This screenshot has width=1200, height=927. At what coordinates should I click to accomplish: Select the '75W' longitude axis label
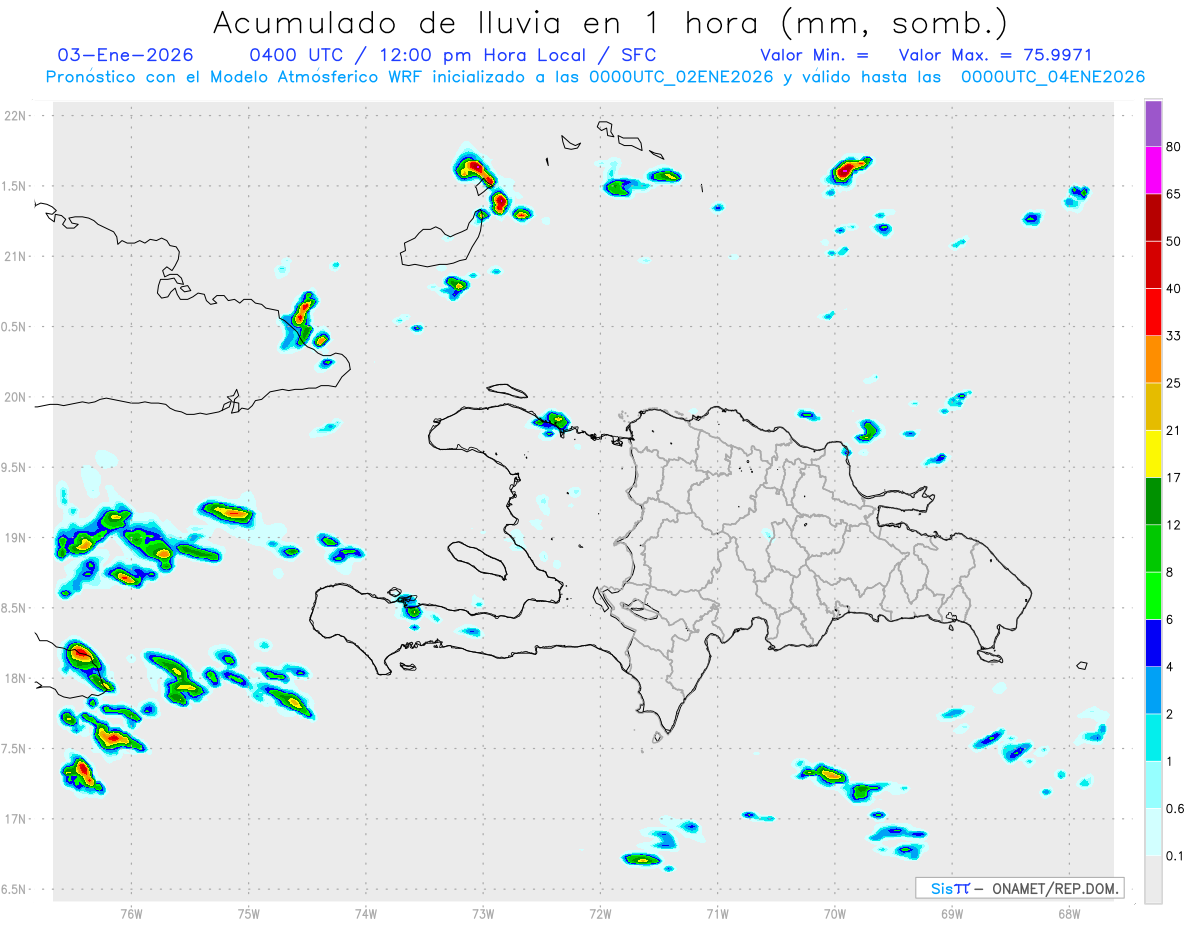(249, 914)
